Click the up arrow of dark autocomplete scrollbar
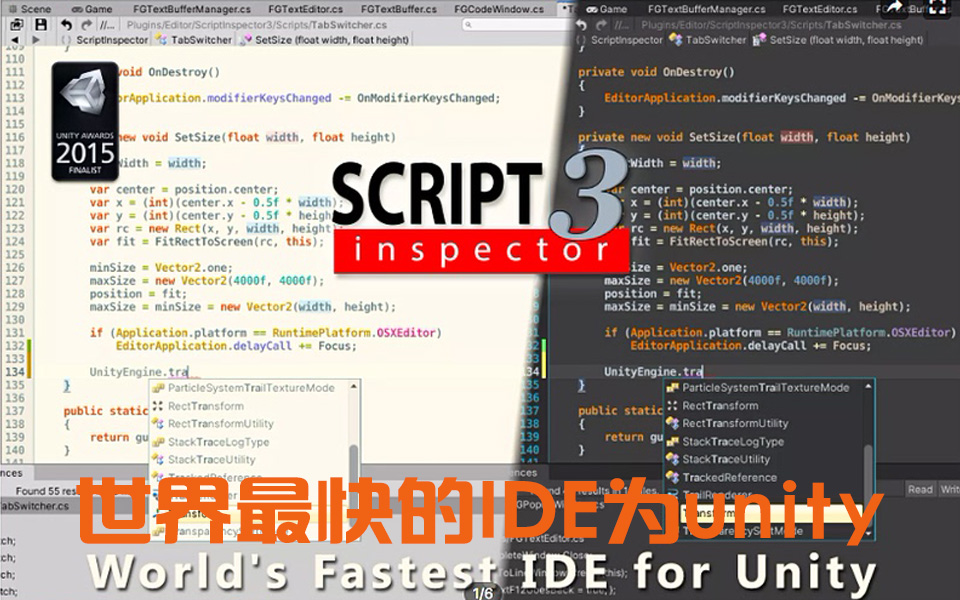Image resolution: width=960 pixels, height=600 pixels. point(868,387)
